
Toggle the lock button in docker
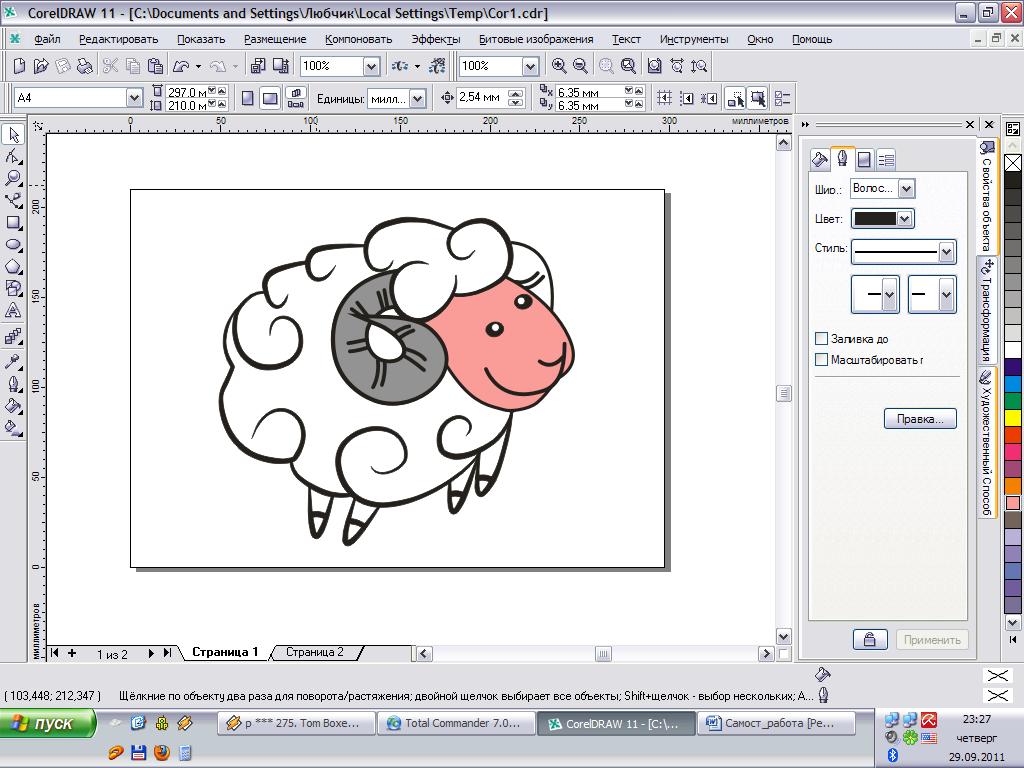[x=869, y=640]
